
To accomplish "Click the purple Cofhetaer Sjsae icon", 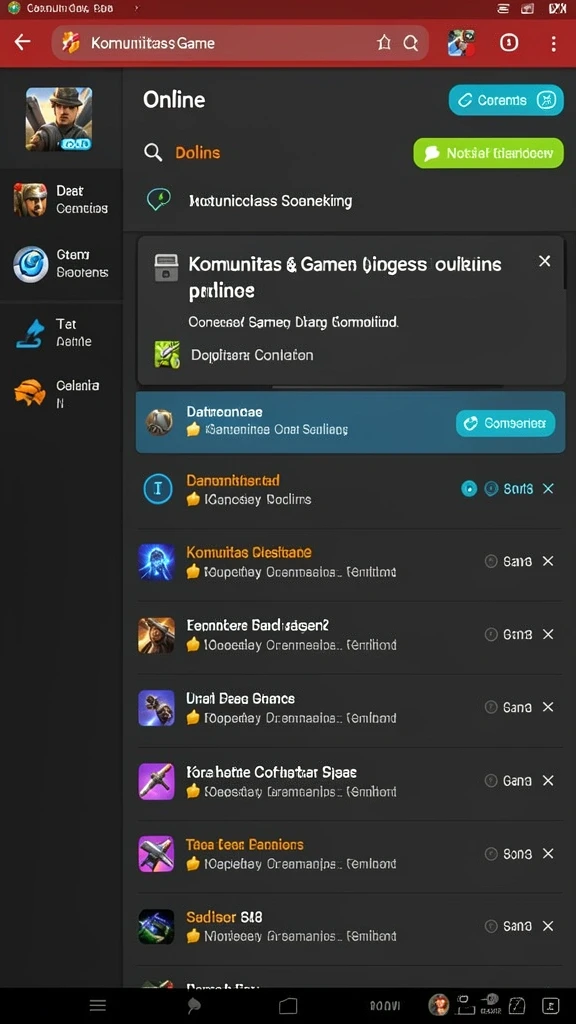I will point(157,782).
